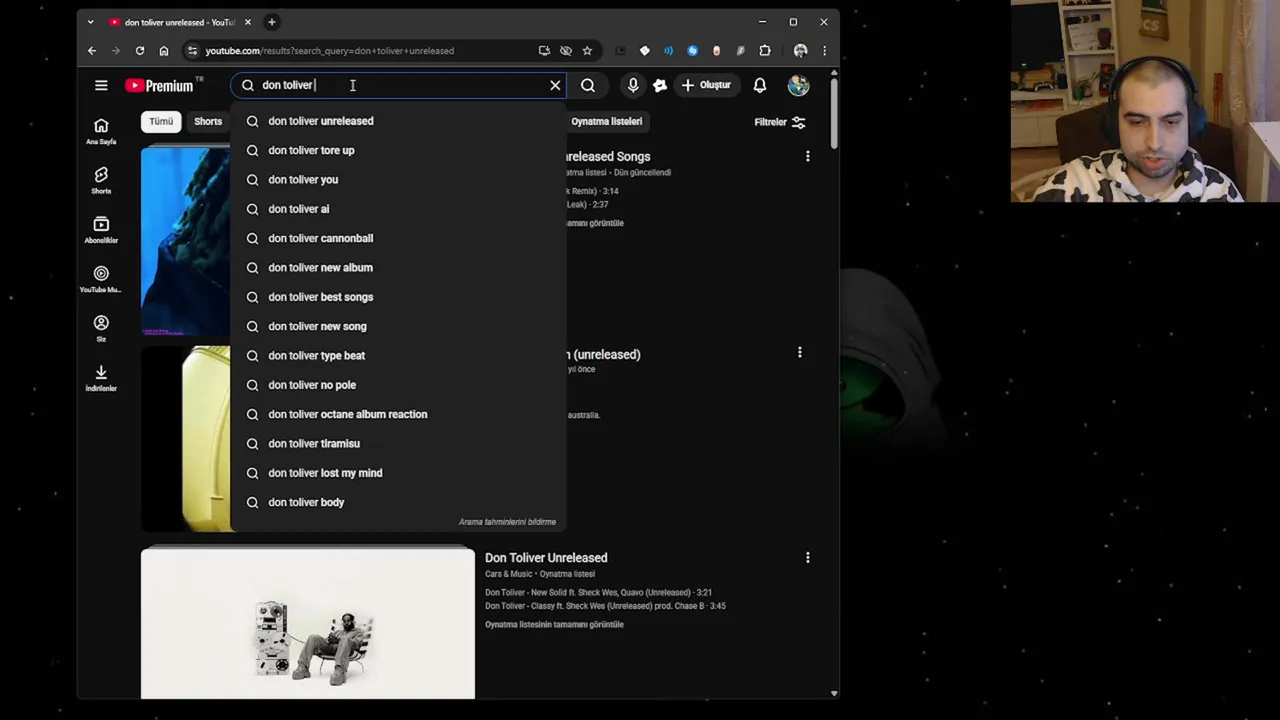Open the Filtreler filter options
The image size is (1280, 720).
coord(780,122)
